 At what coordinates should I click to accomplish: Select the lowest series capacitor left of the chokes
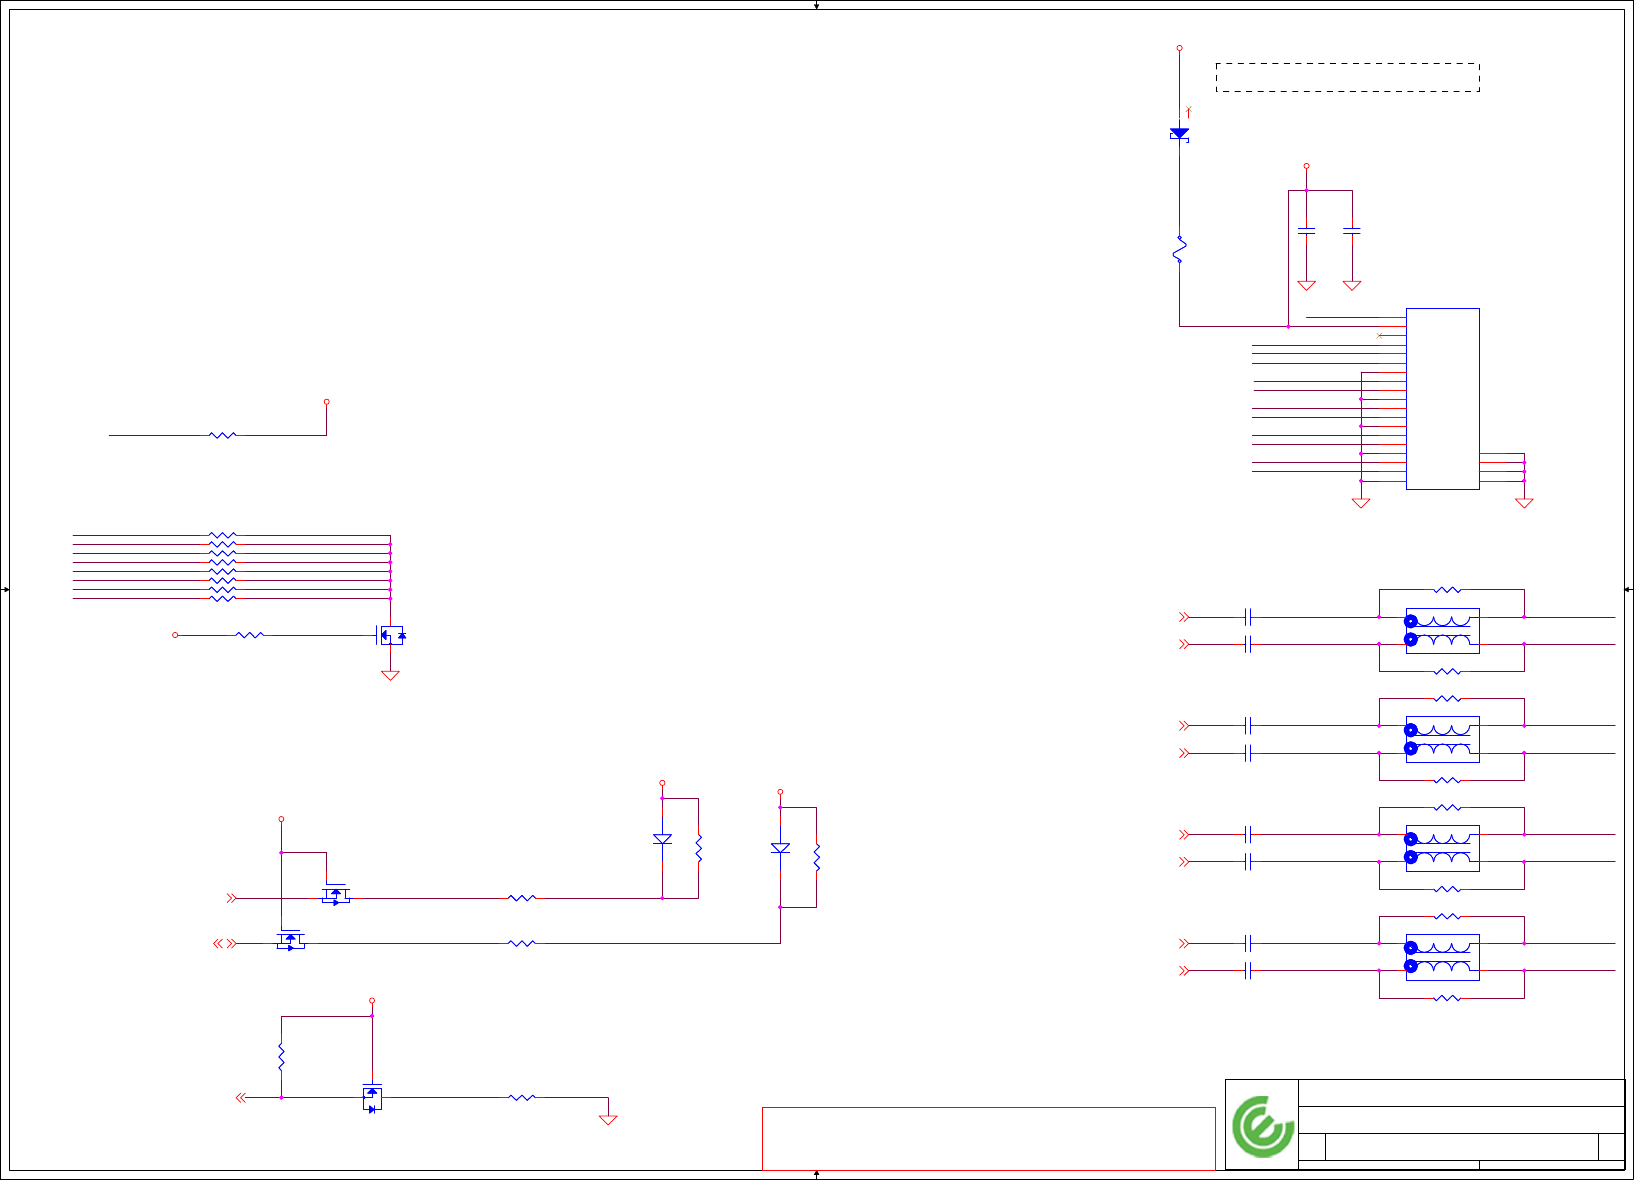click(1248, 970)
